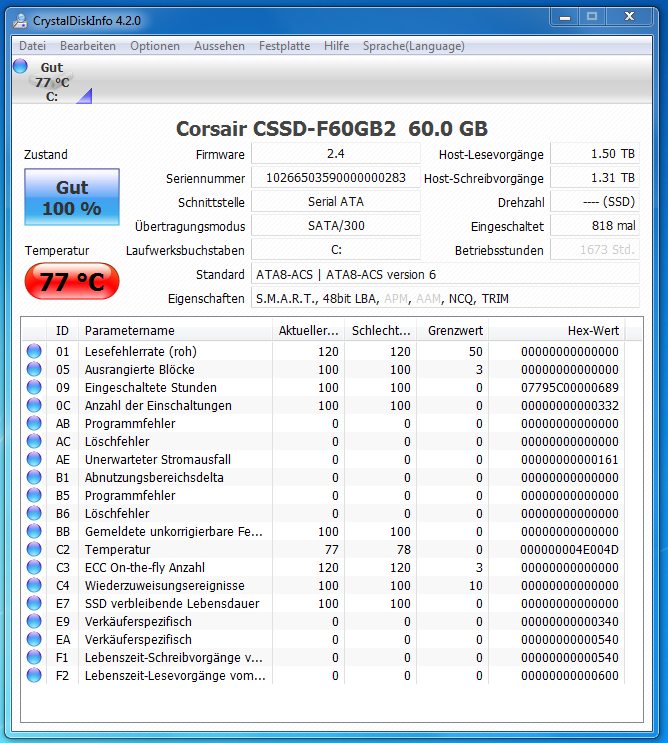
Task: Open the Datei menu
Action: click(x=32, y=46)
